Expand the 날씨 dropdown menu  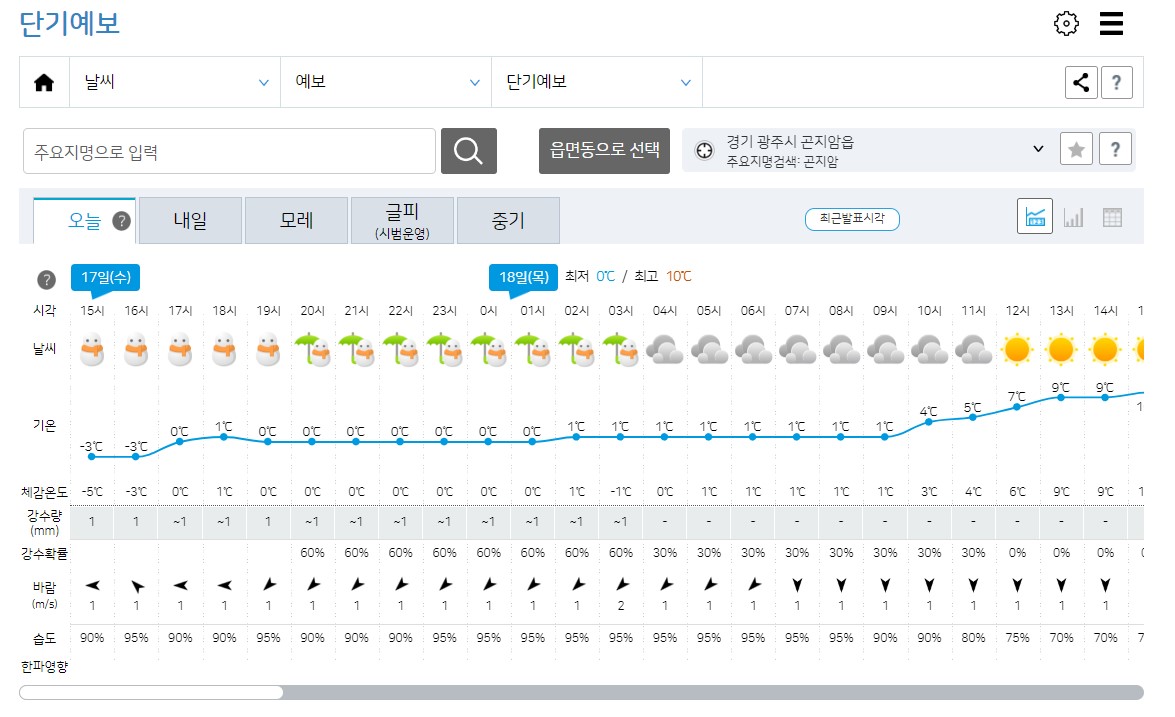[175, 82]
